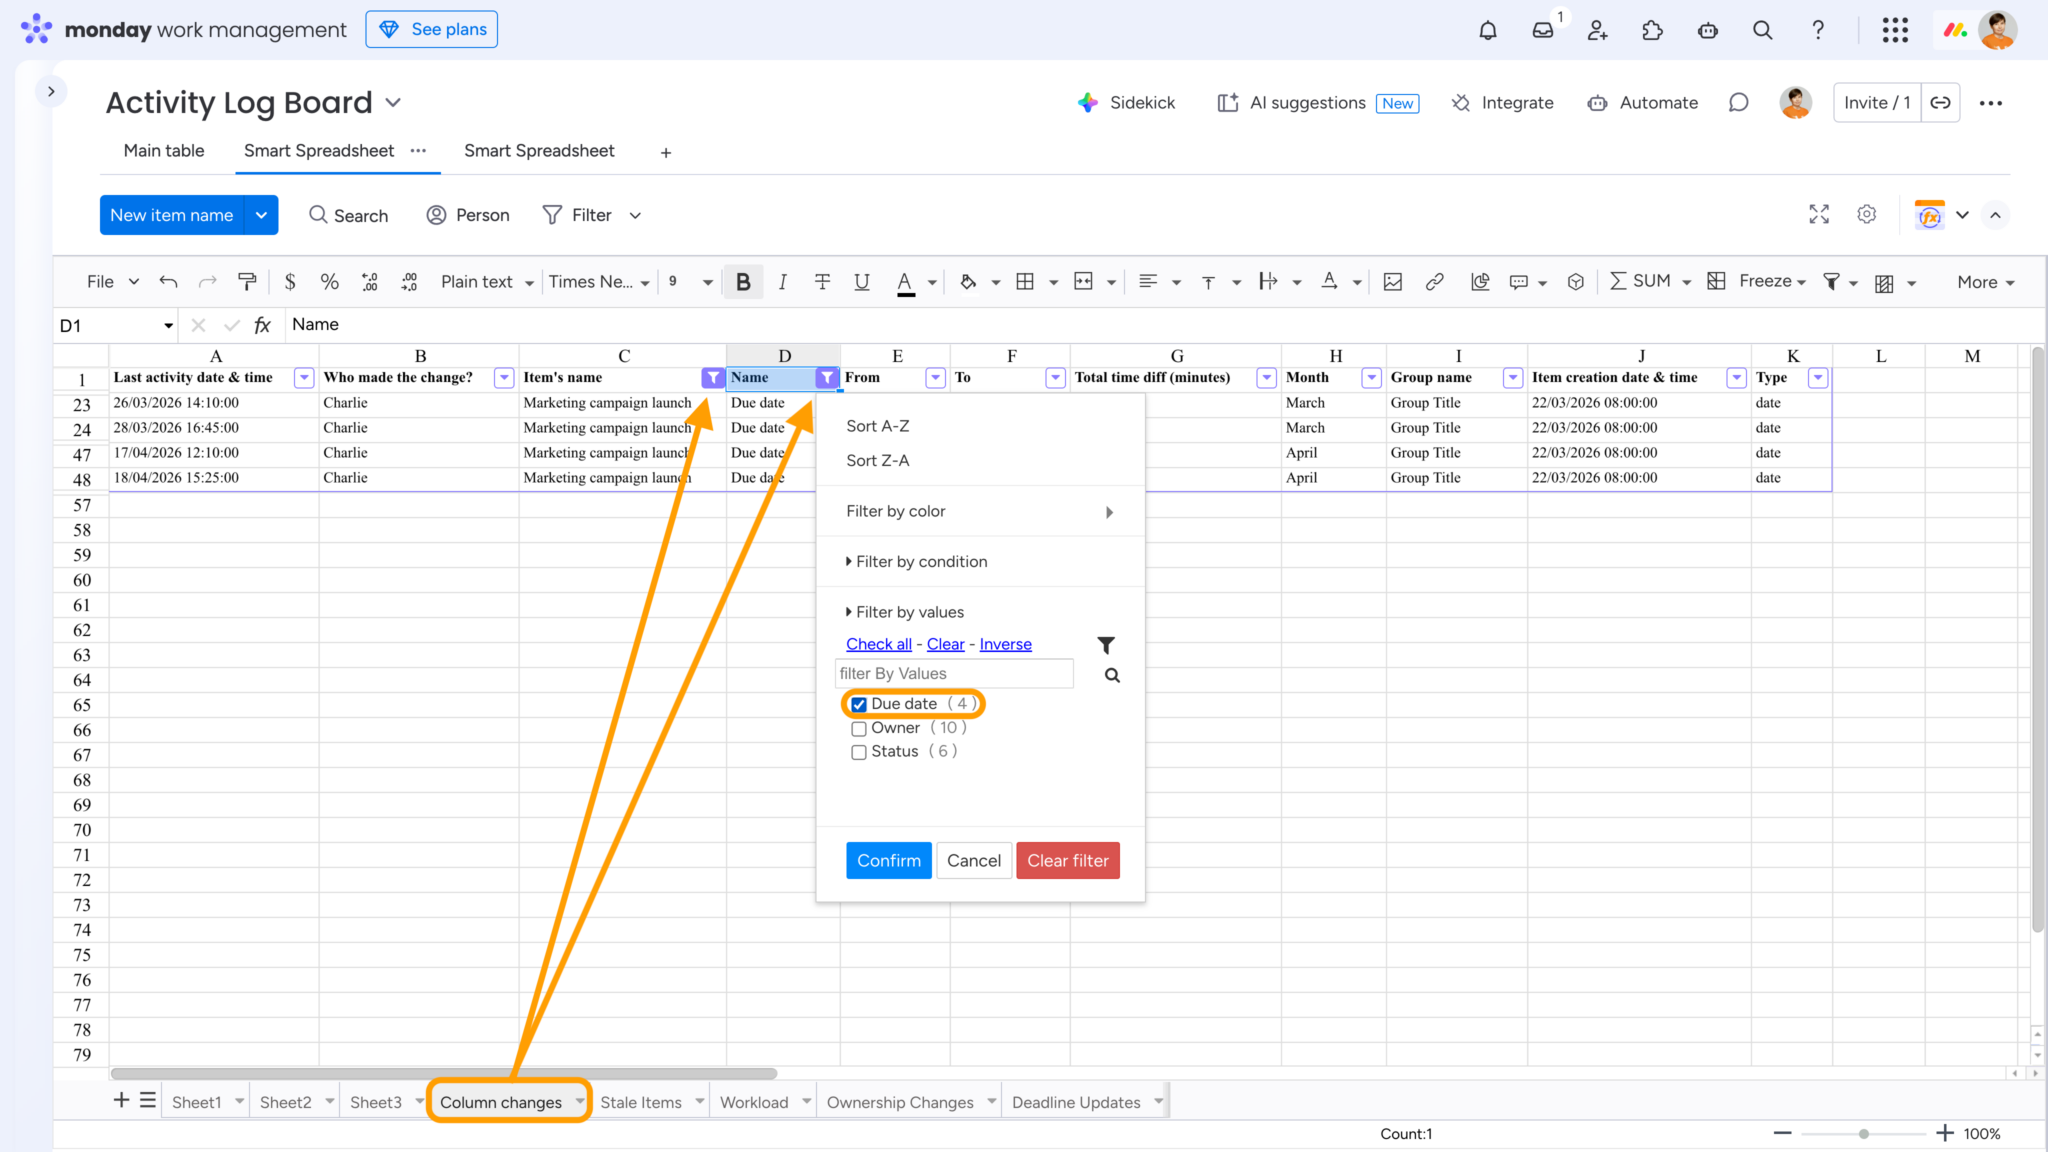Apply currency format with dollar icon
This screenshot has height=1152, width=2048.
click(290, 282)
